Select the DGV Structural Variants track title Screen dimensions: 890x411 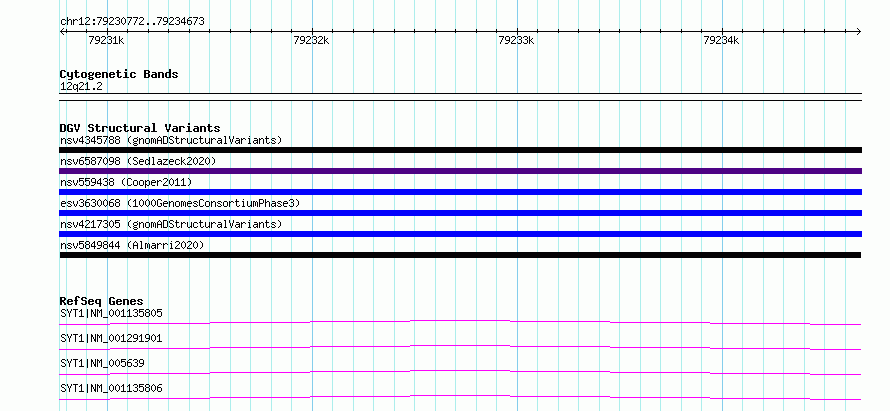[x=140, y=128]
